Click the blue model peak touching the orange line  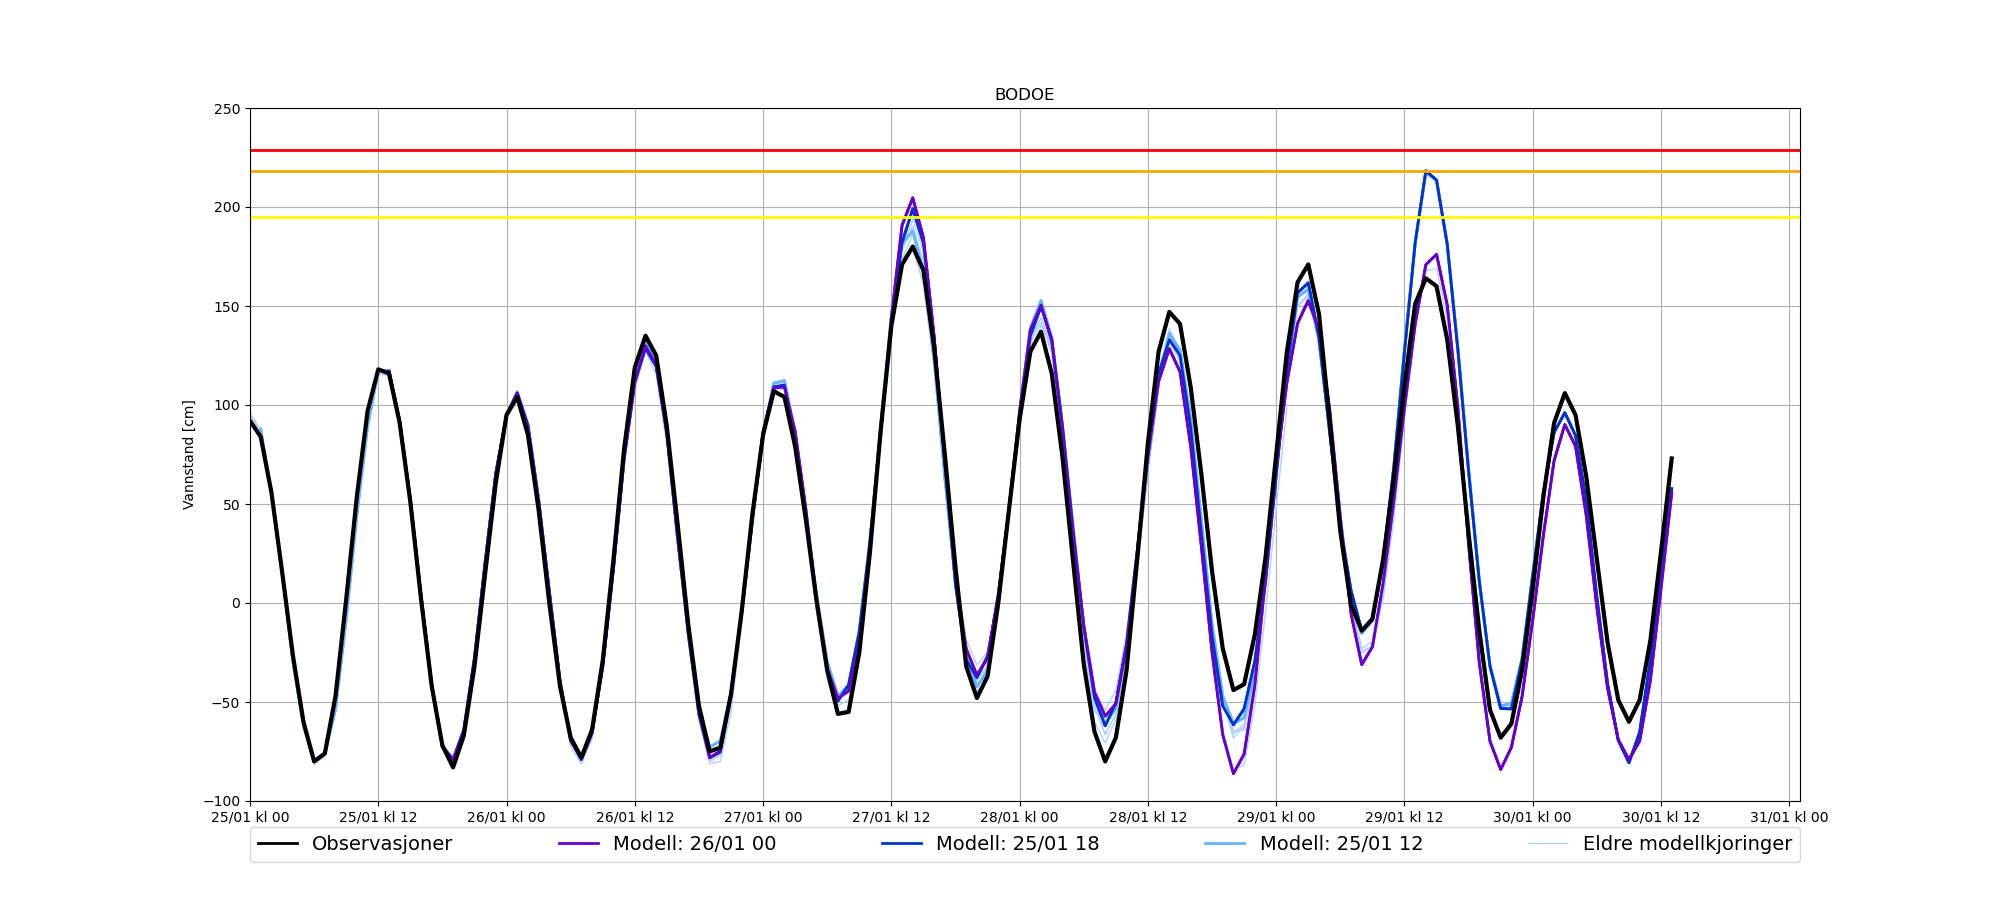coord(1426,172)
